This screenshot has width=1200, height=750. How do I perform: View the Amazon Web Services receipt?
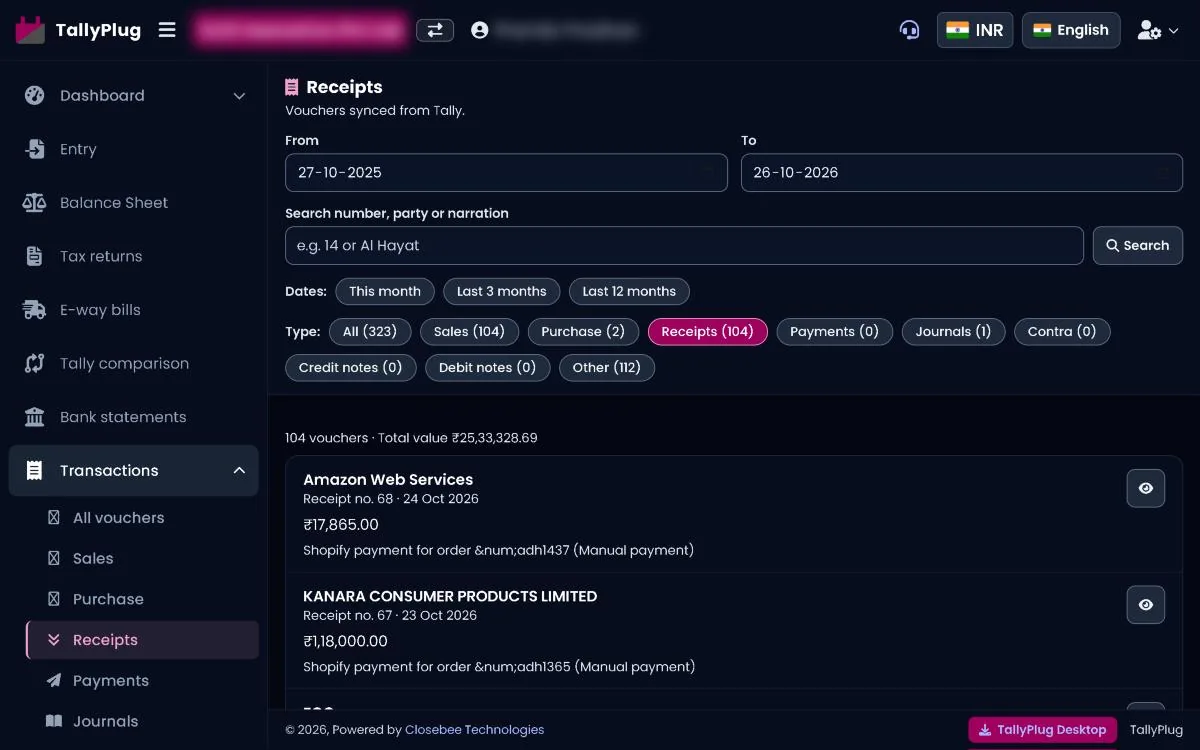click(1146, 488)
